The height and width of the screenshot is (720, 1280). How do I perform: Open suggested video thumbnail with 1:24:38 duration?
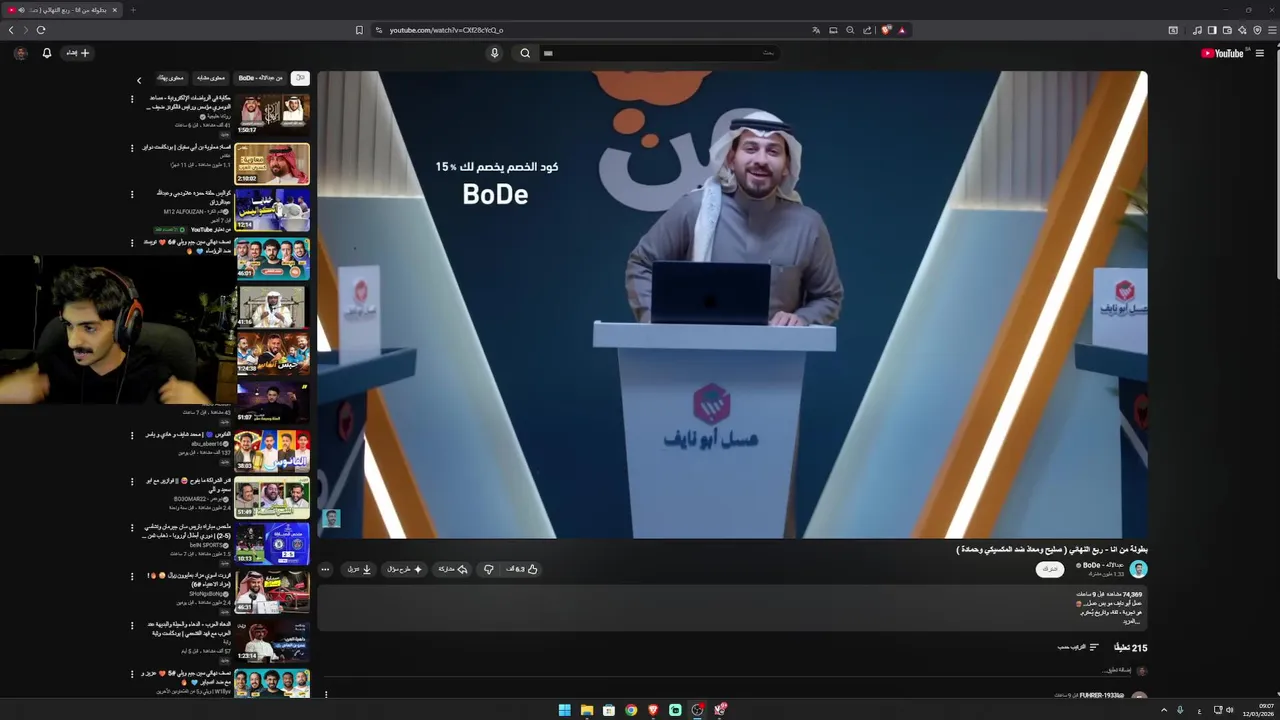point(272,354)
